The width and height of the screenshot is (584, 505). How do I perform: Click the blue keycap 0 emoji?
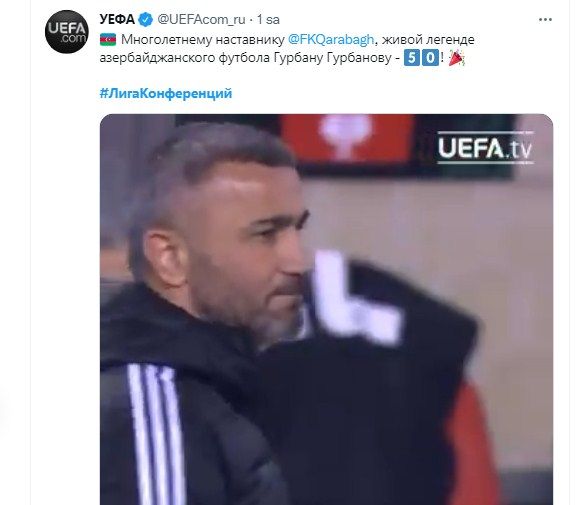click(431, 58)
